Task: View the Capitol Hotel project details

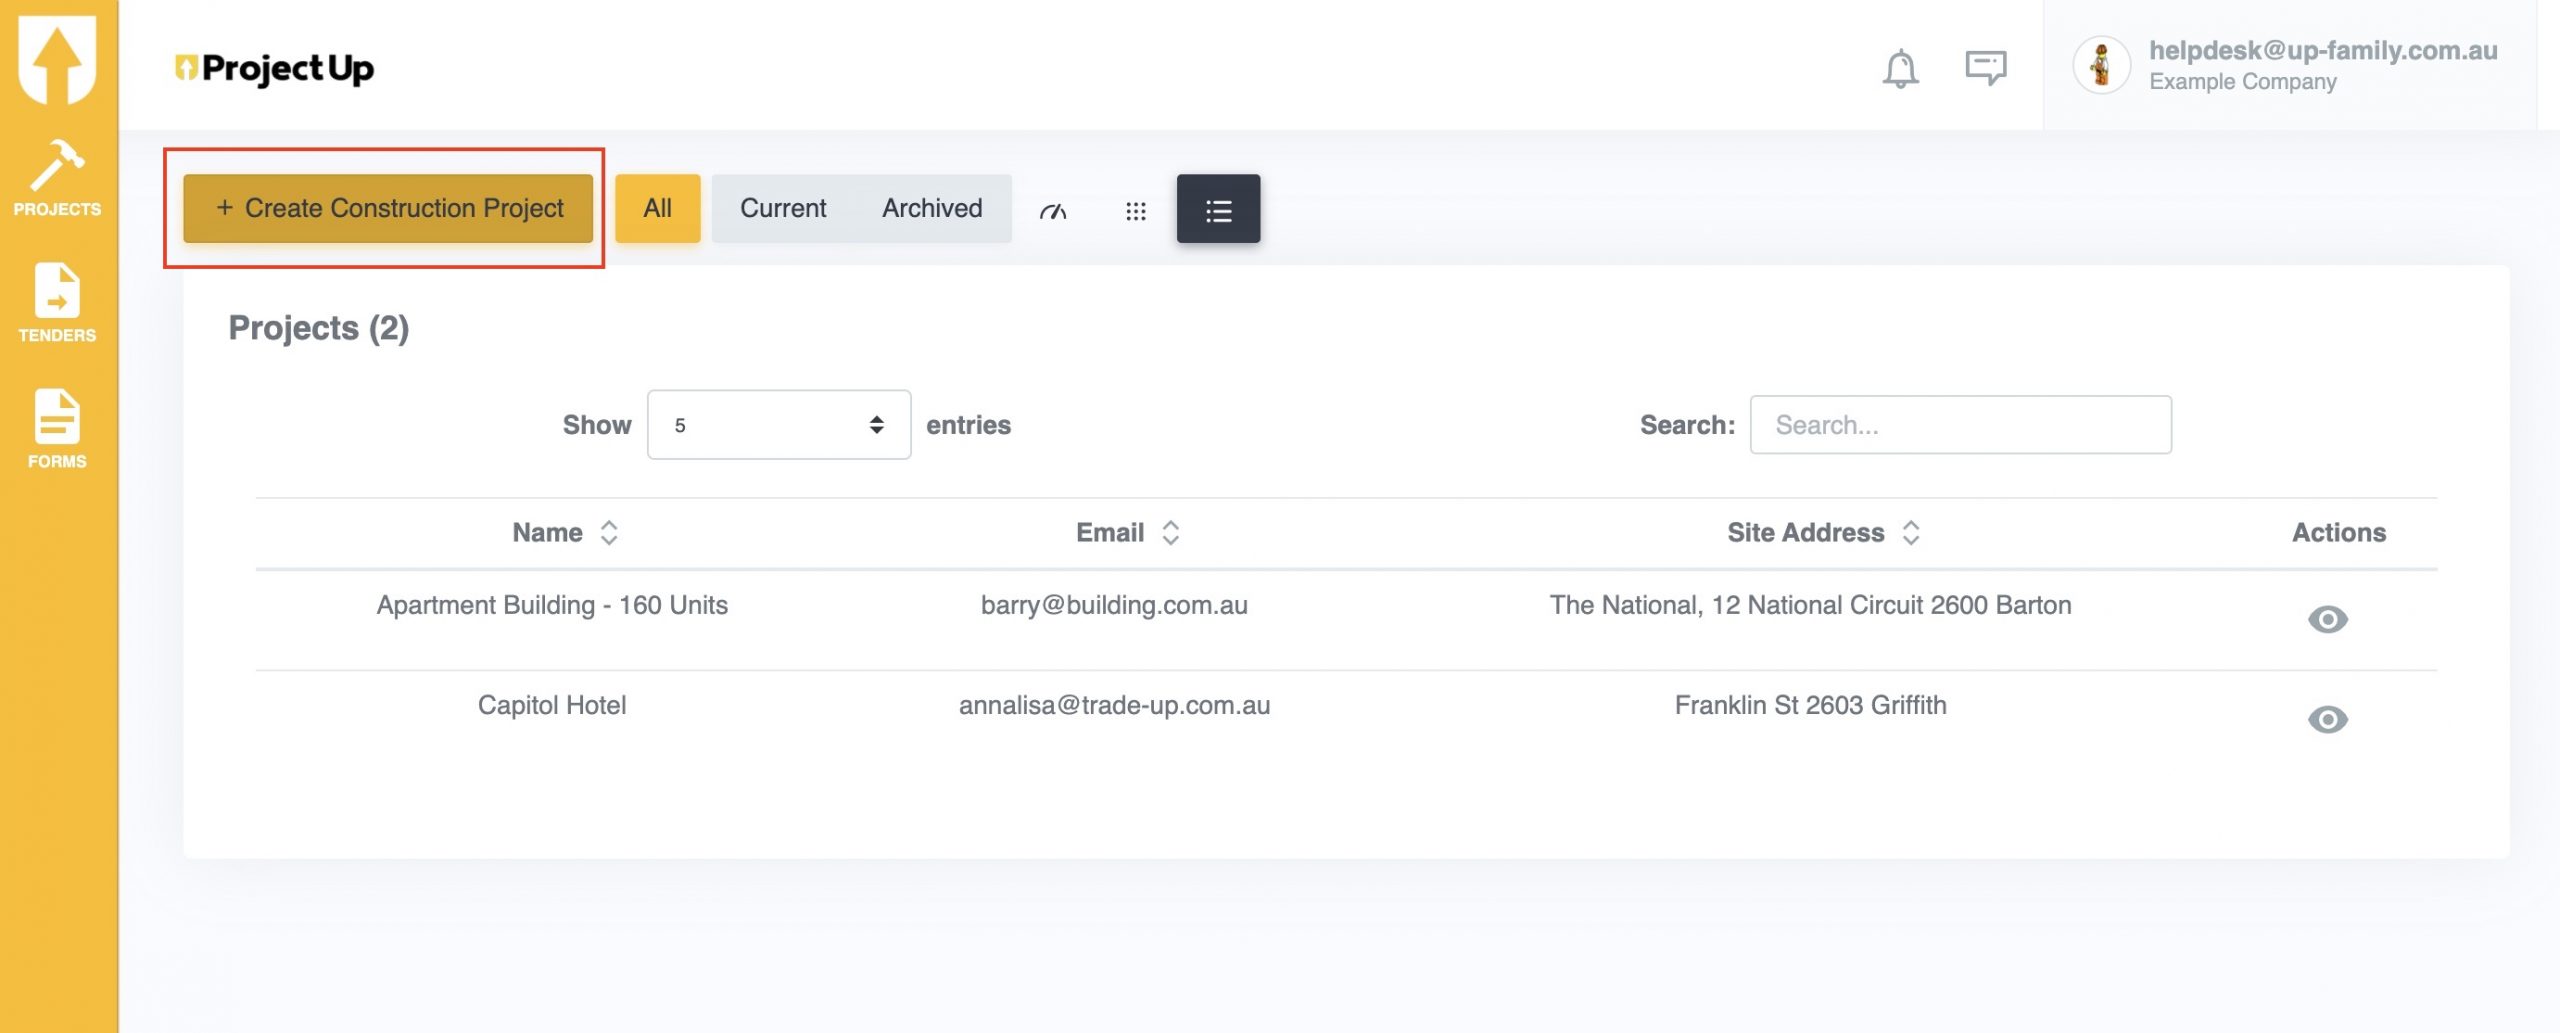Action: (x=2327, y=720)
